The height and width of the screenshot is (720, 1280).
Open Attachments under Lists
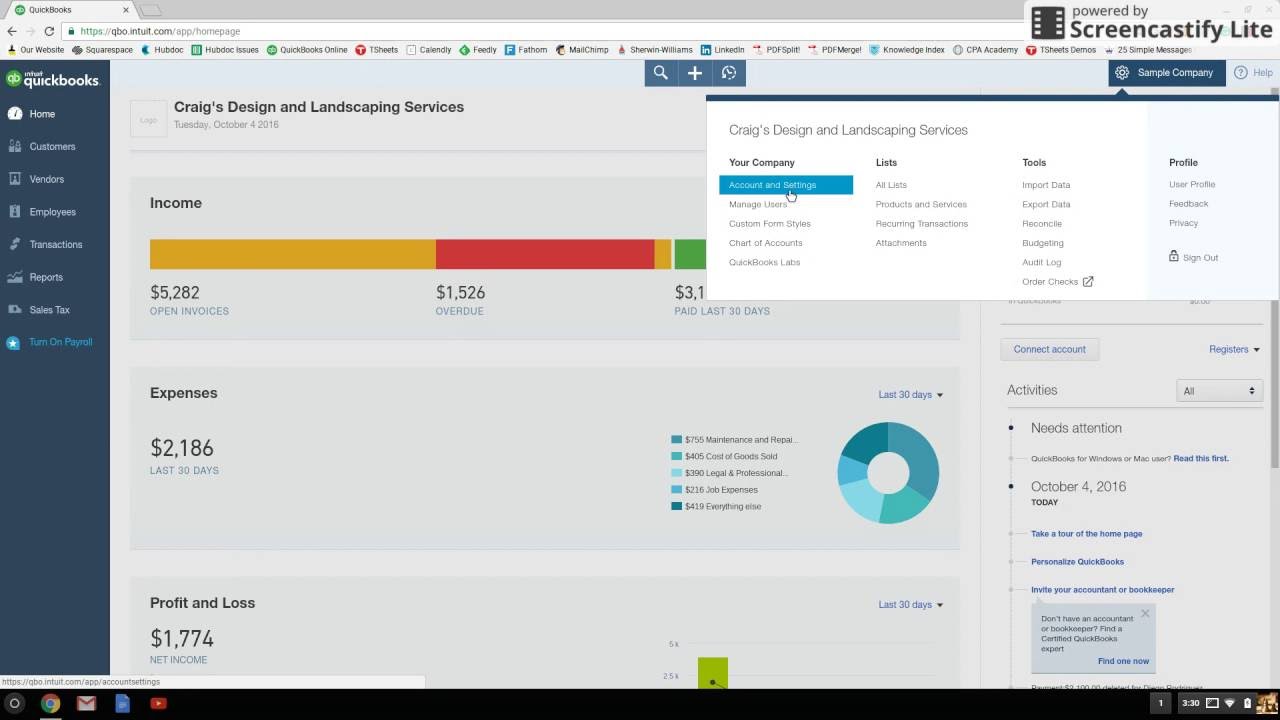(901, 243)
